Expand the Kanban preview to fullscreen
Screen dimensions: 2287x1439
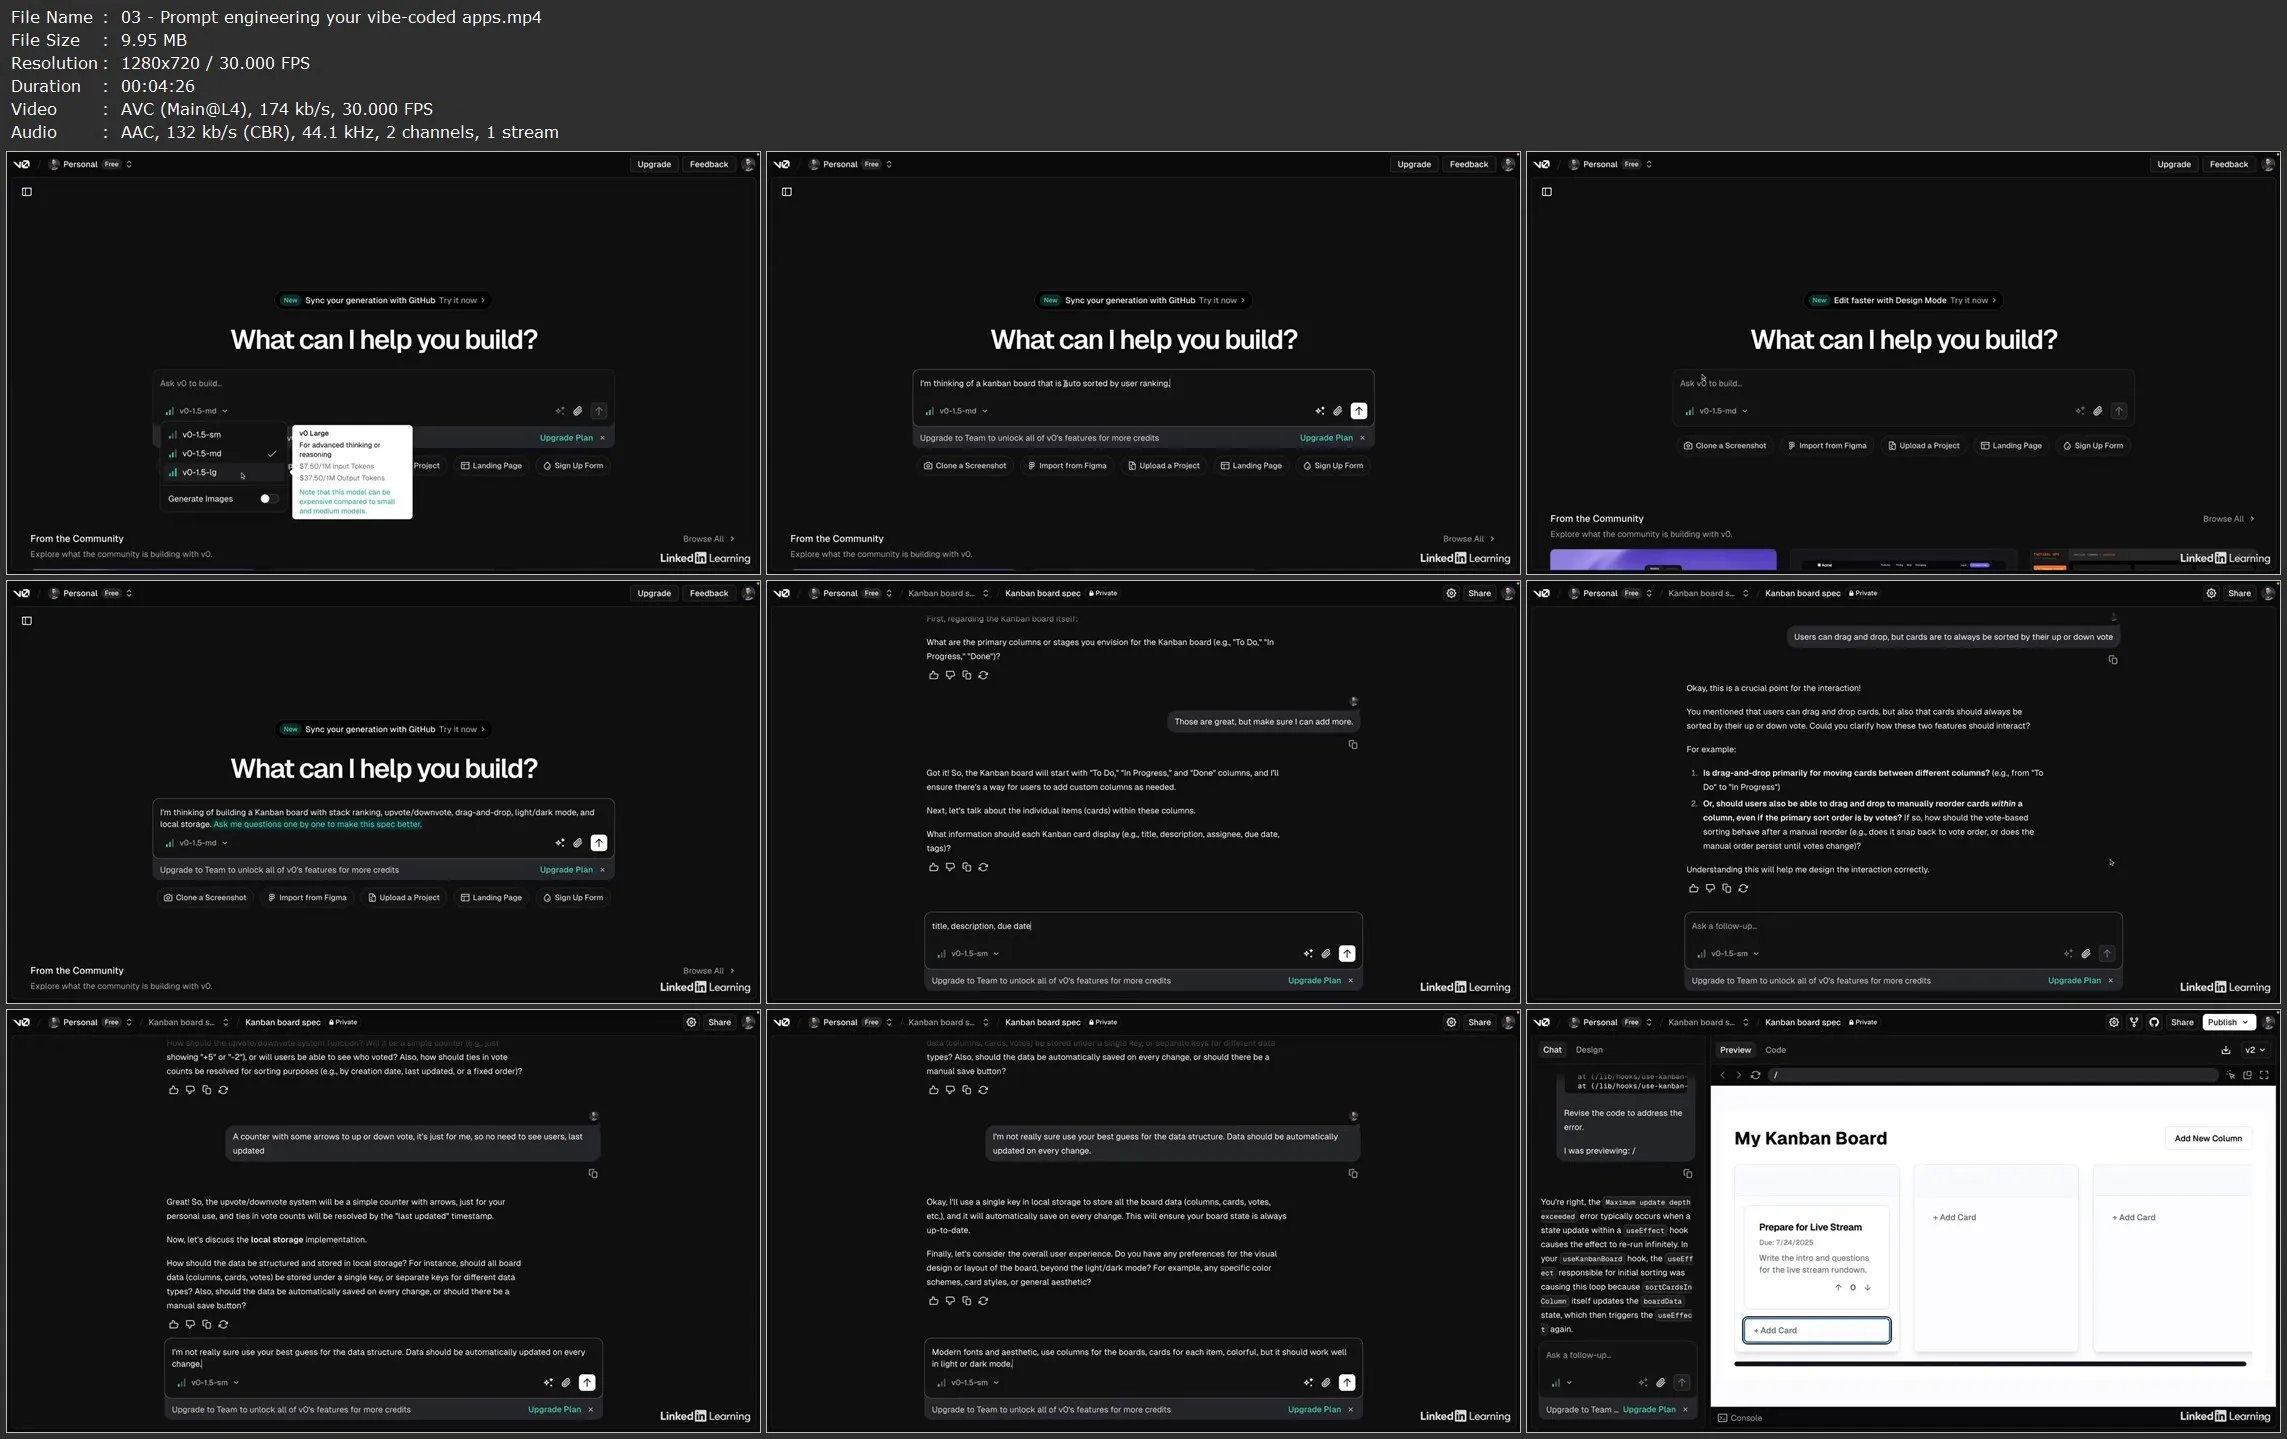point(2264,1075)
